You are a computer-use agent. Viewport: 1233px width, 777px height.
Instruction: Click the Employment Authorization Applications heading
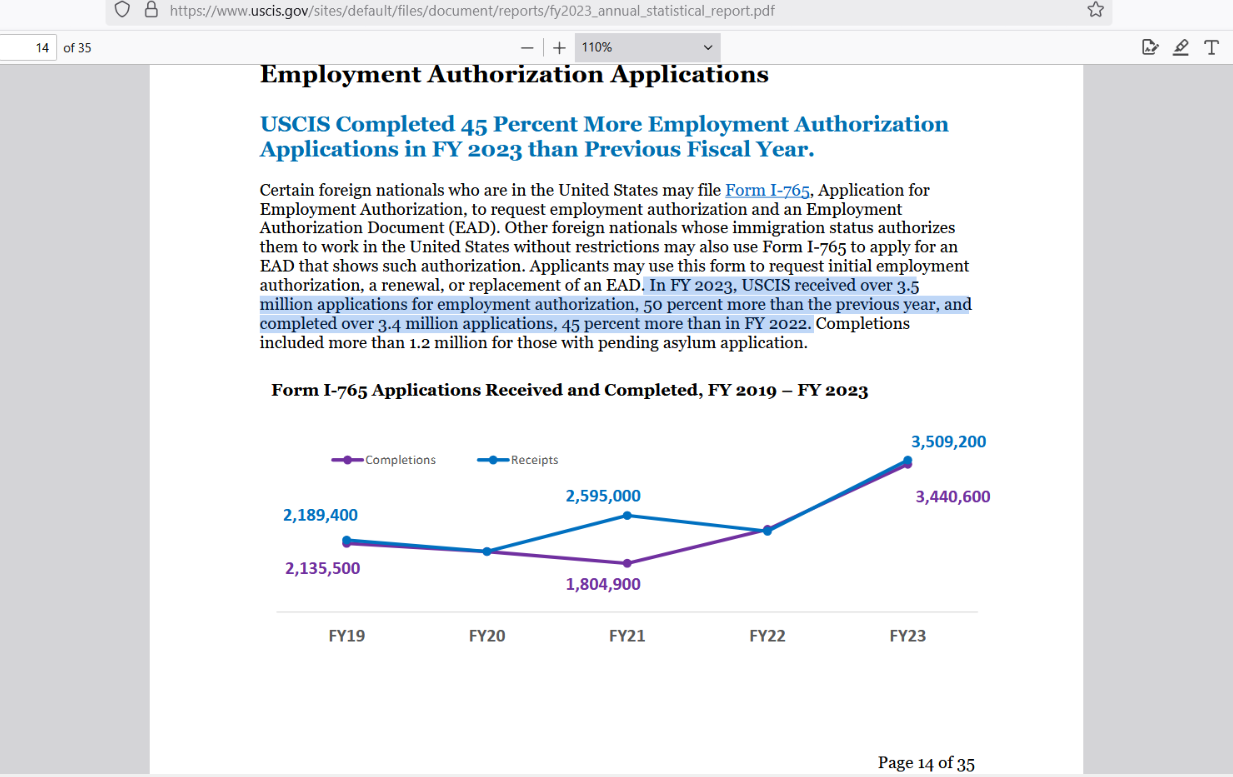tap(514, 75)
